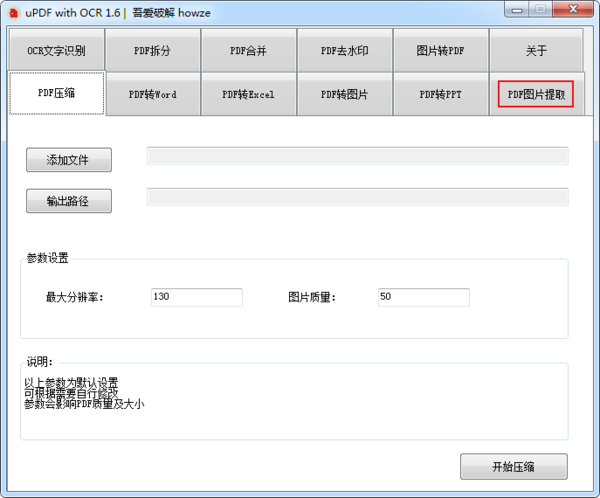Select the PDF合并 tab

[x=248, y=50]
